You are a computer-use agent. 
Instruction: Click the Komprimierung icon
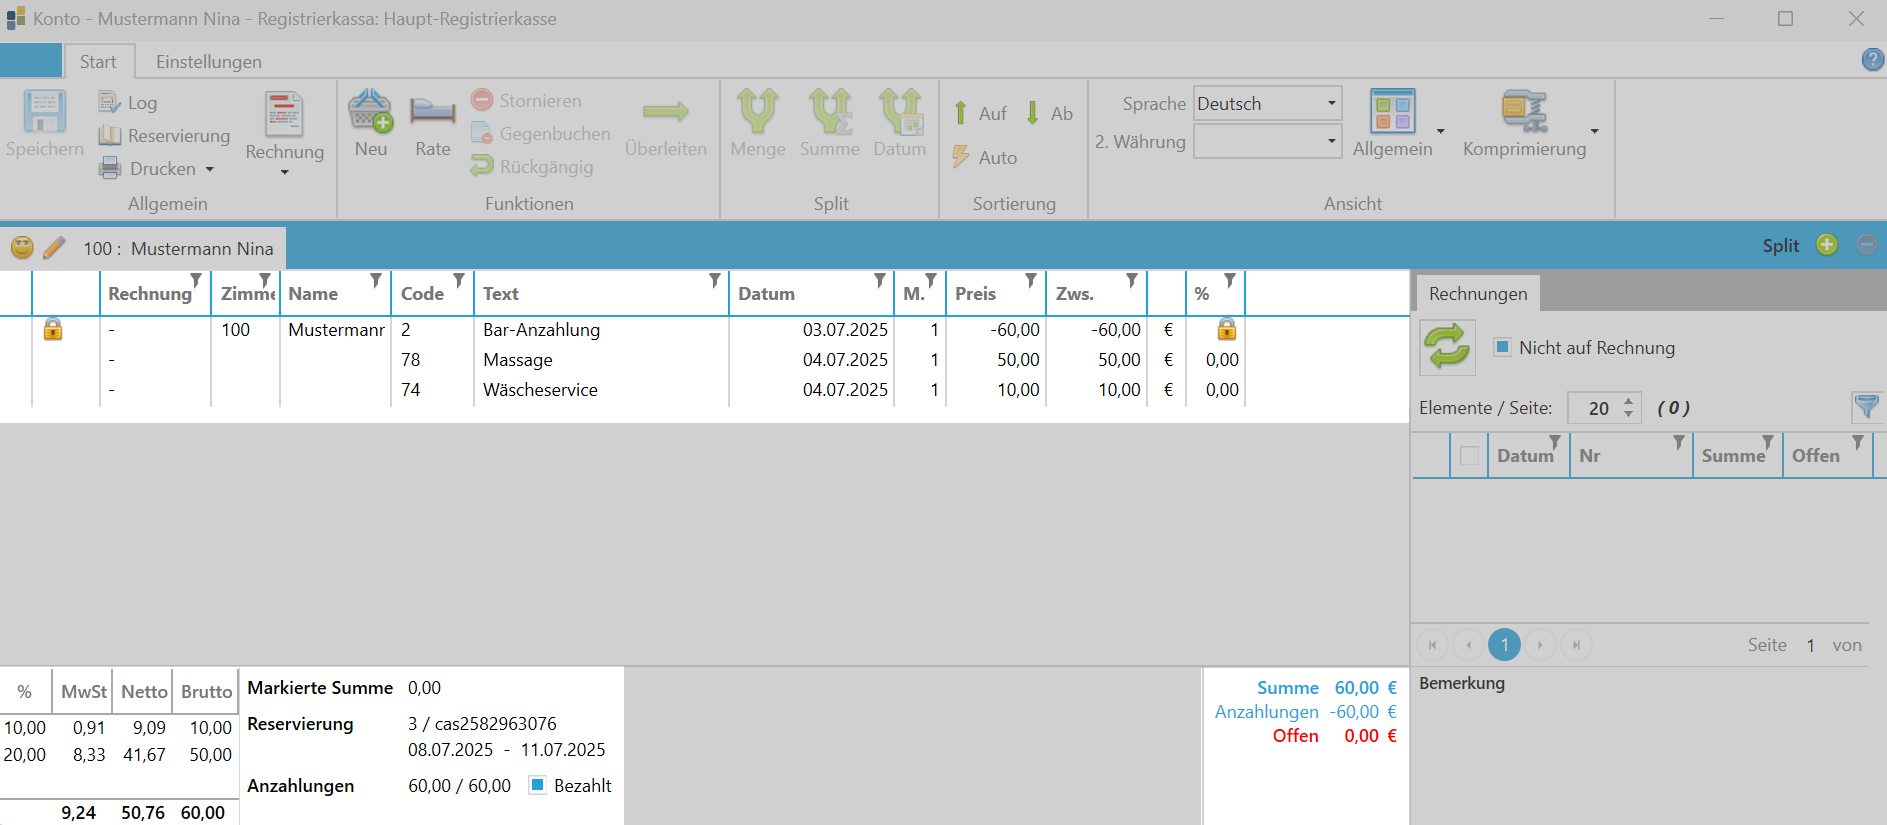point(1524,111)
